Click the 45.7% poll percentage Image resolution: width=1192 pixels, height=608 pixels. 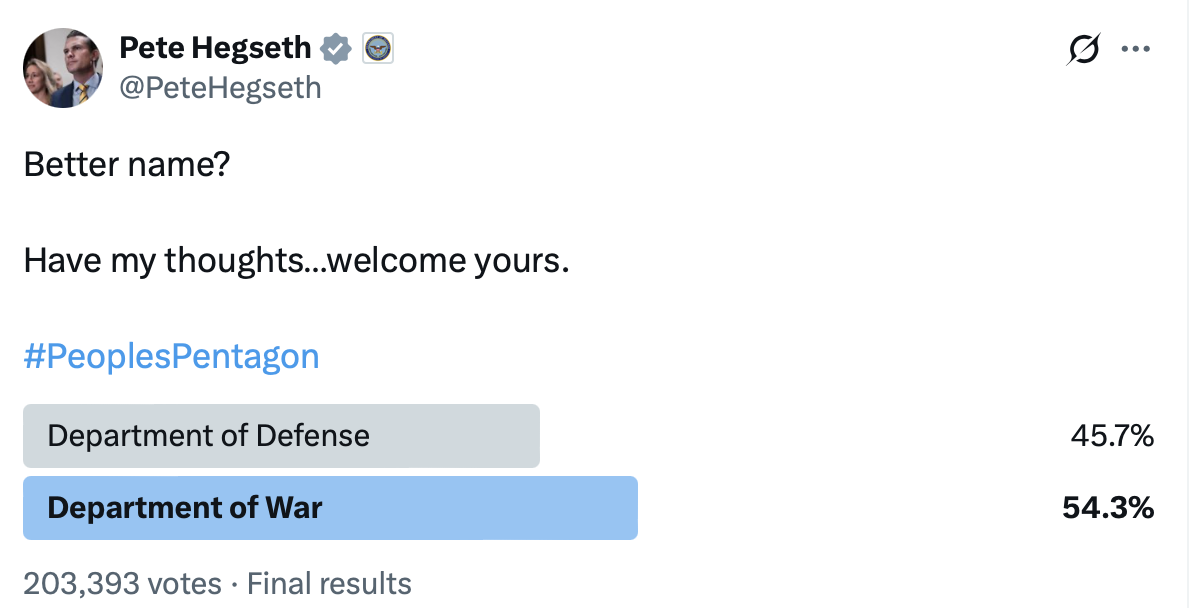click(1111, 436)
